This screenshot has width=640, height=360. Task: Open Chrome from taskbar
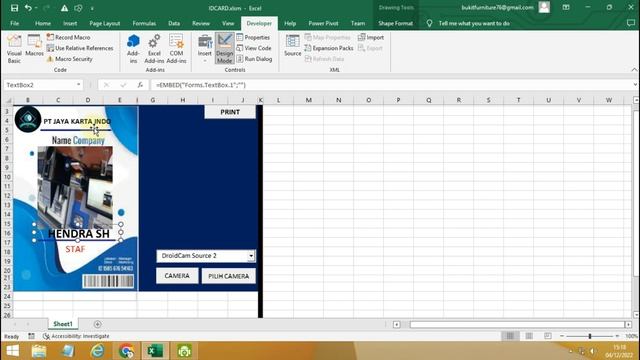pyautogui.click(x=126, y=351)
